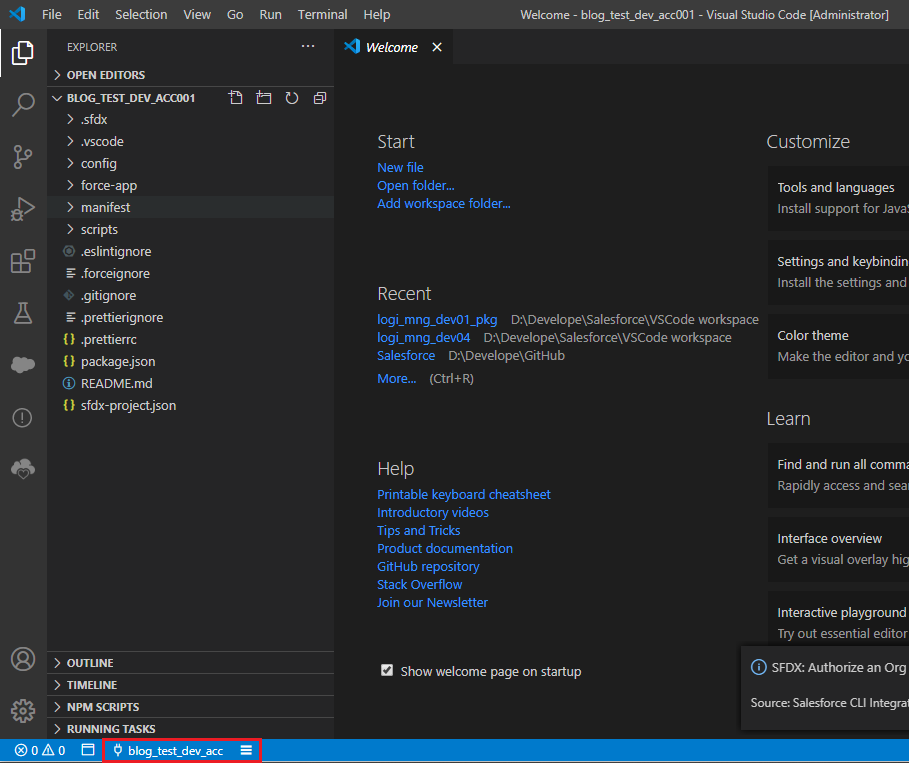Image resolution: width=909 pixels, height=763 pixels.
Task: Collapse the BLOG_TEST_DEV_ACC001 root folder
Action: (131, 98)
